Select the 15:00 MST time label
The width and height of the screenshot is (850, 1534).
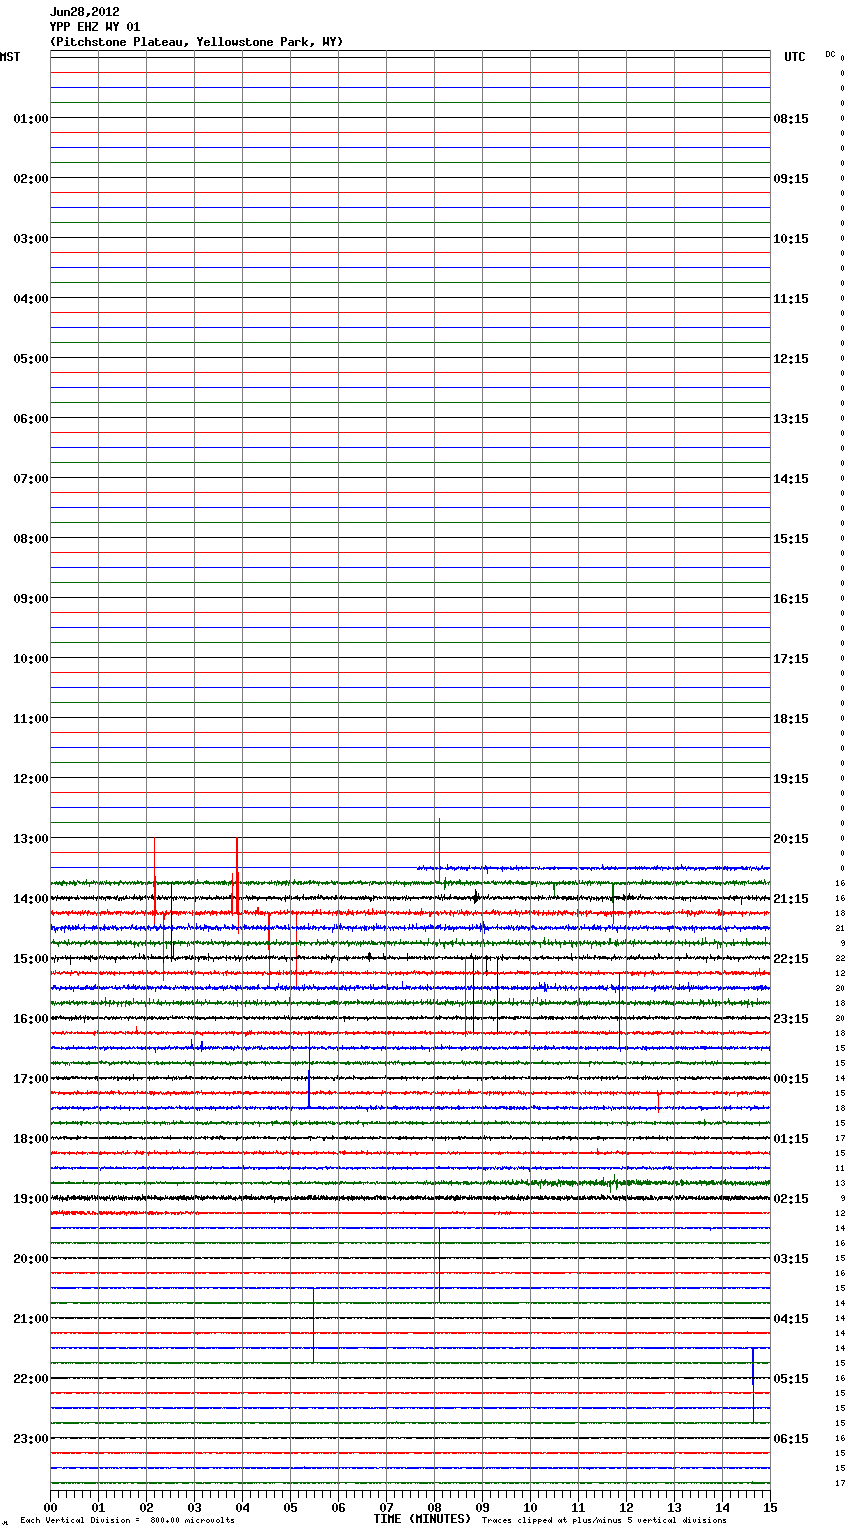point(31,959)
